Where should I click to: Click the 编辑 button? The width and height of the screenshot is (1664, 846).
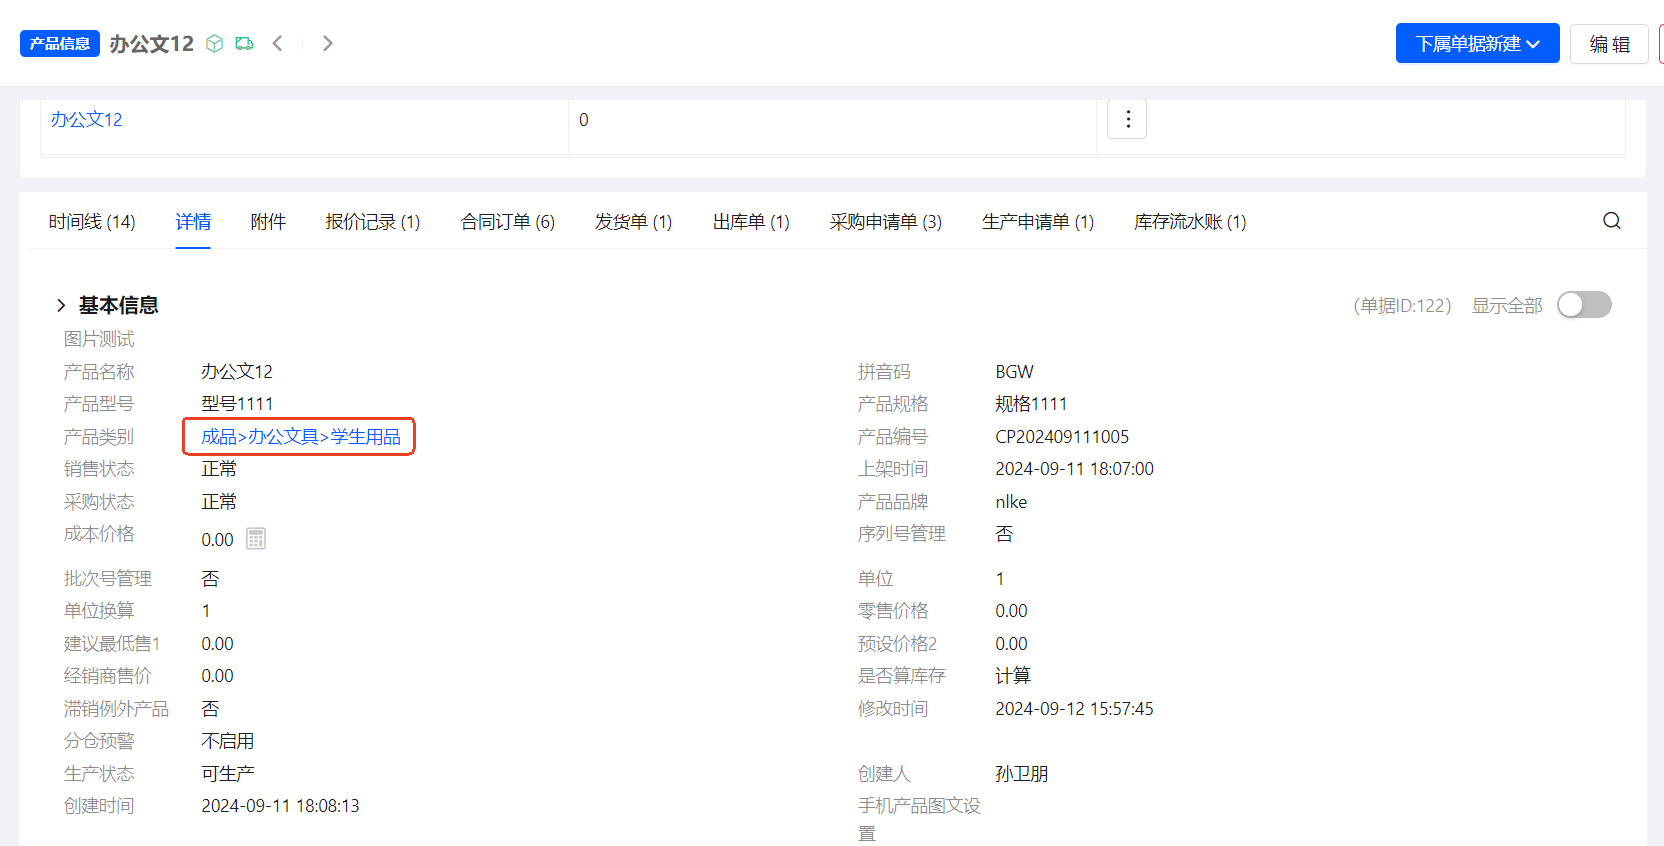(1609, 44)
